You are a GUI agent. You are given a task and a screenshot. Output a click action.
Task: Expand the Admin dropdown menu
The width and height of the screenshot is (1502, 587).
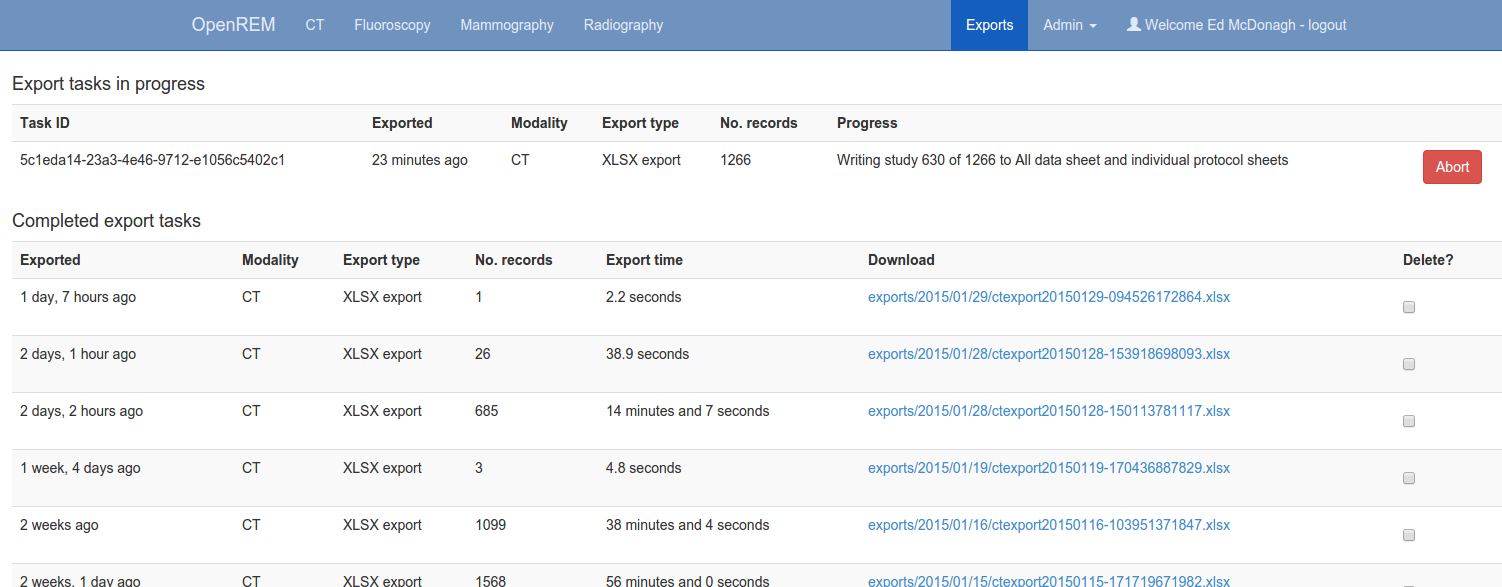1069,25
